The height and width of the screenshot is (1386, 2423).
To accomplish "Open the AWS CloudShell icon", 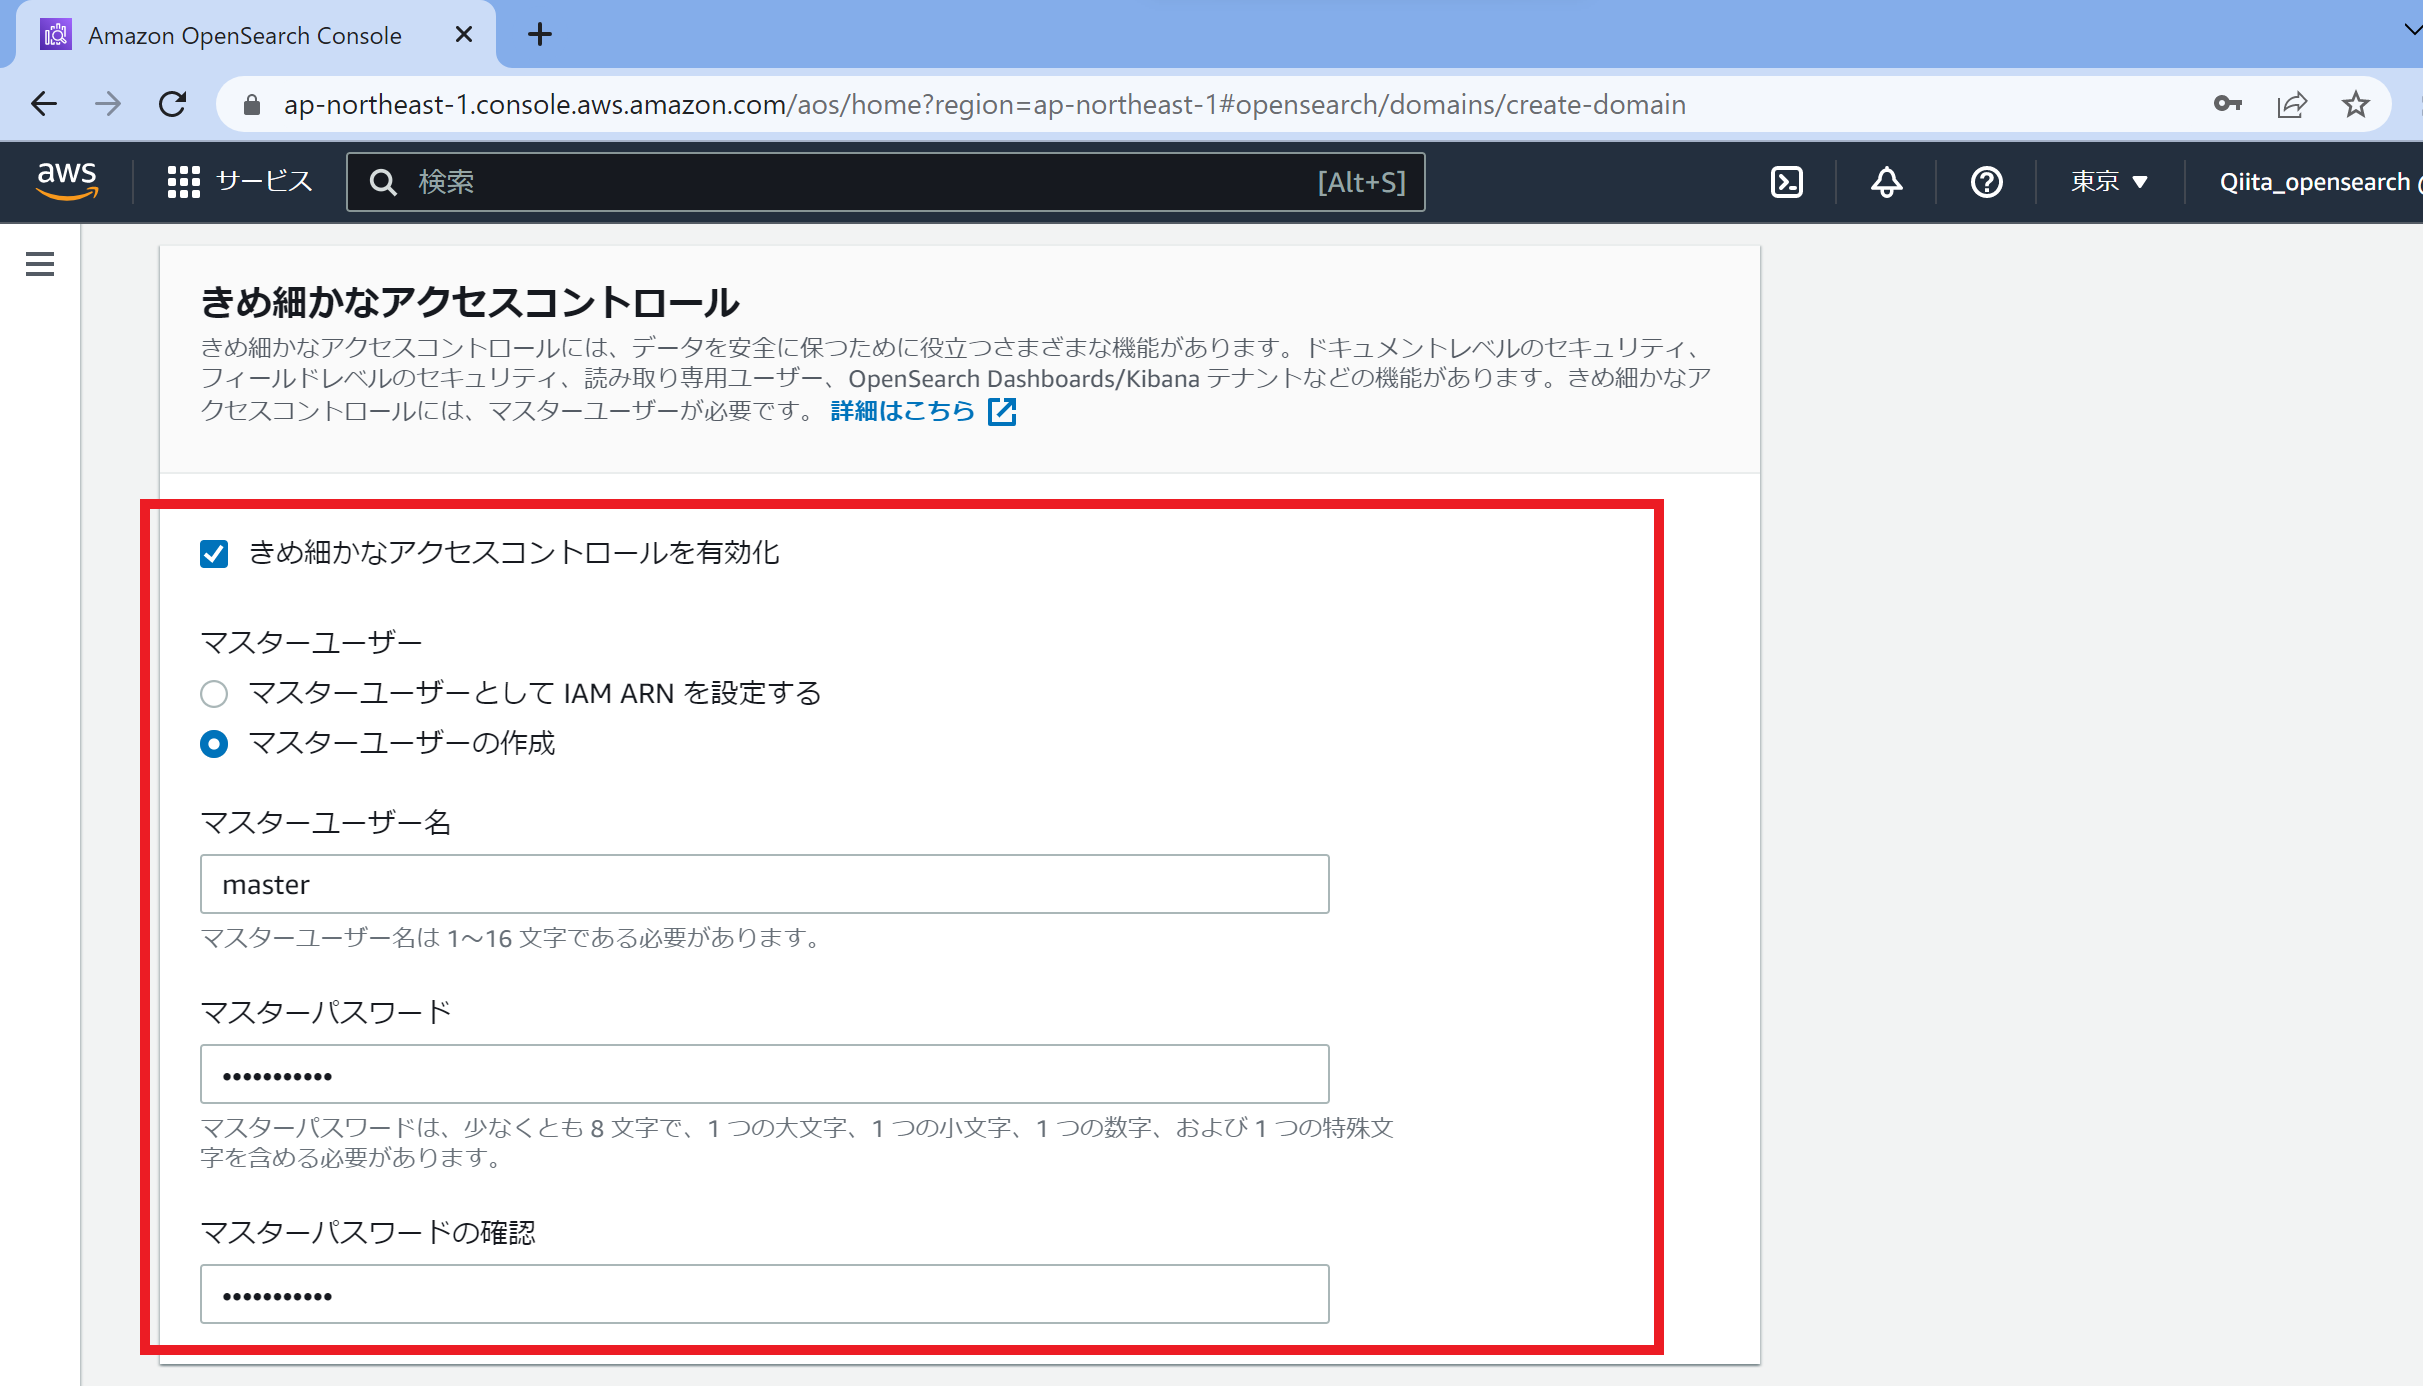I will point(1786,182).
